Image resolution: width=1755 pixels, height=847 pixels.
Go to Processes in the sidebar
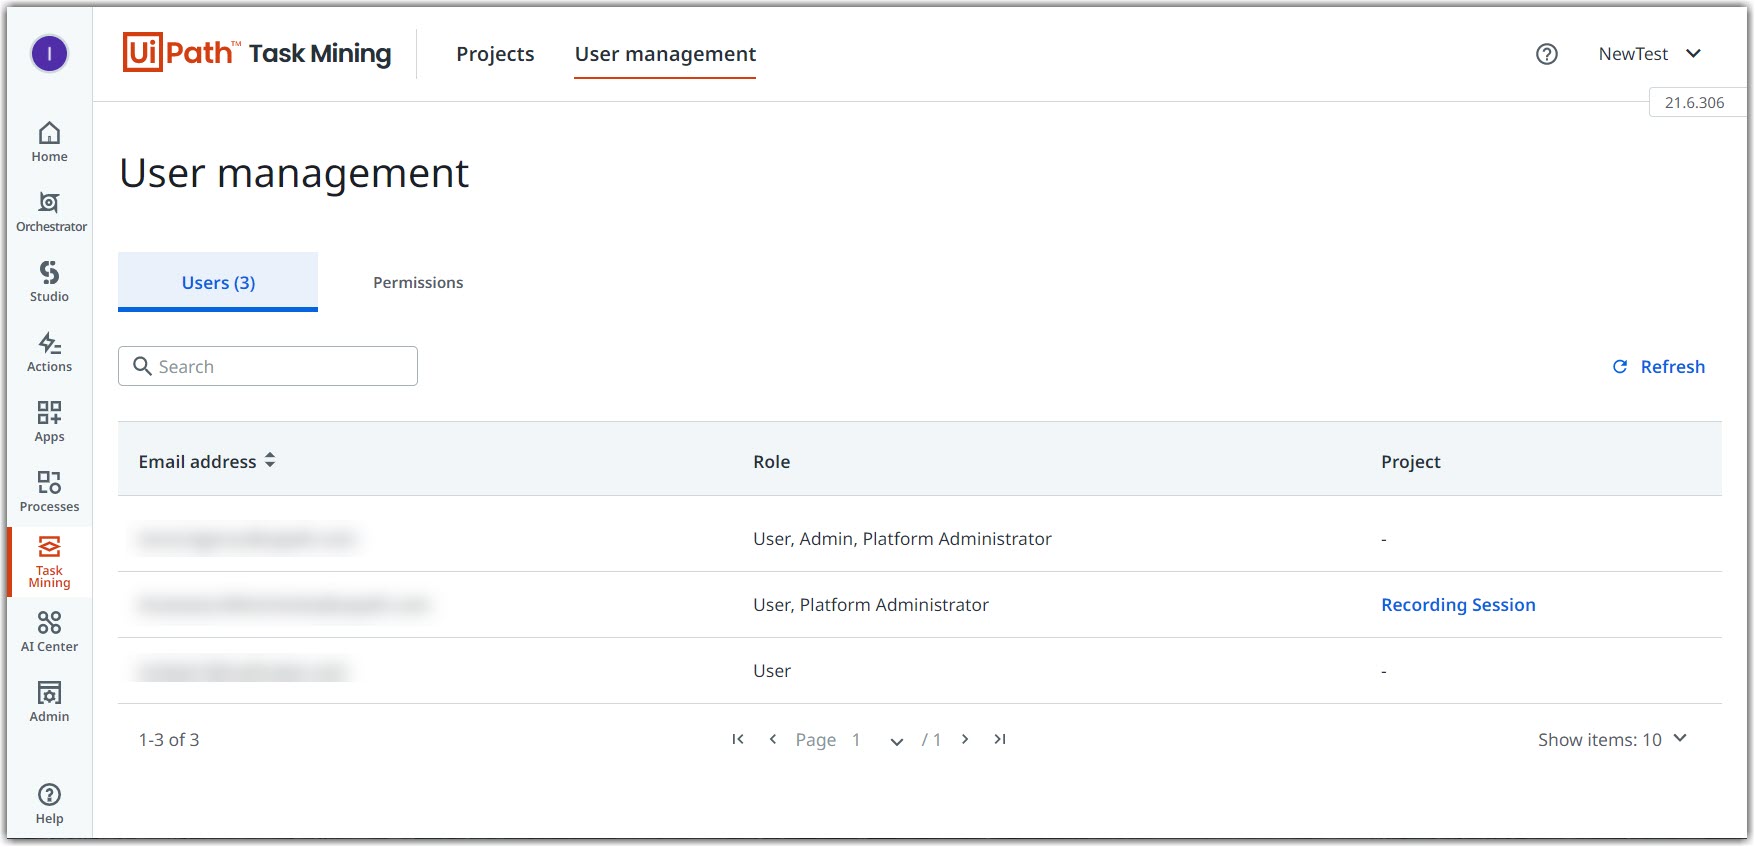[x=49, y=492]
